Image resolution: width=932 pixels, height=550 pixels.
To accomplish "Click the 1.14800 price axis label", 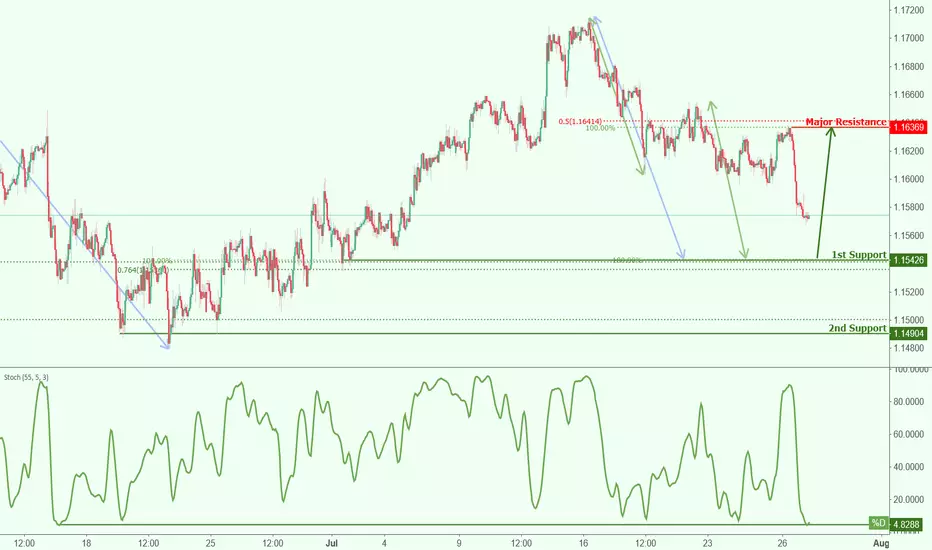I will pos(908,348).
